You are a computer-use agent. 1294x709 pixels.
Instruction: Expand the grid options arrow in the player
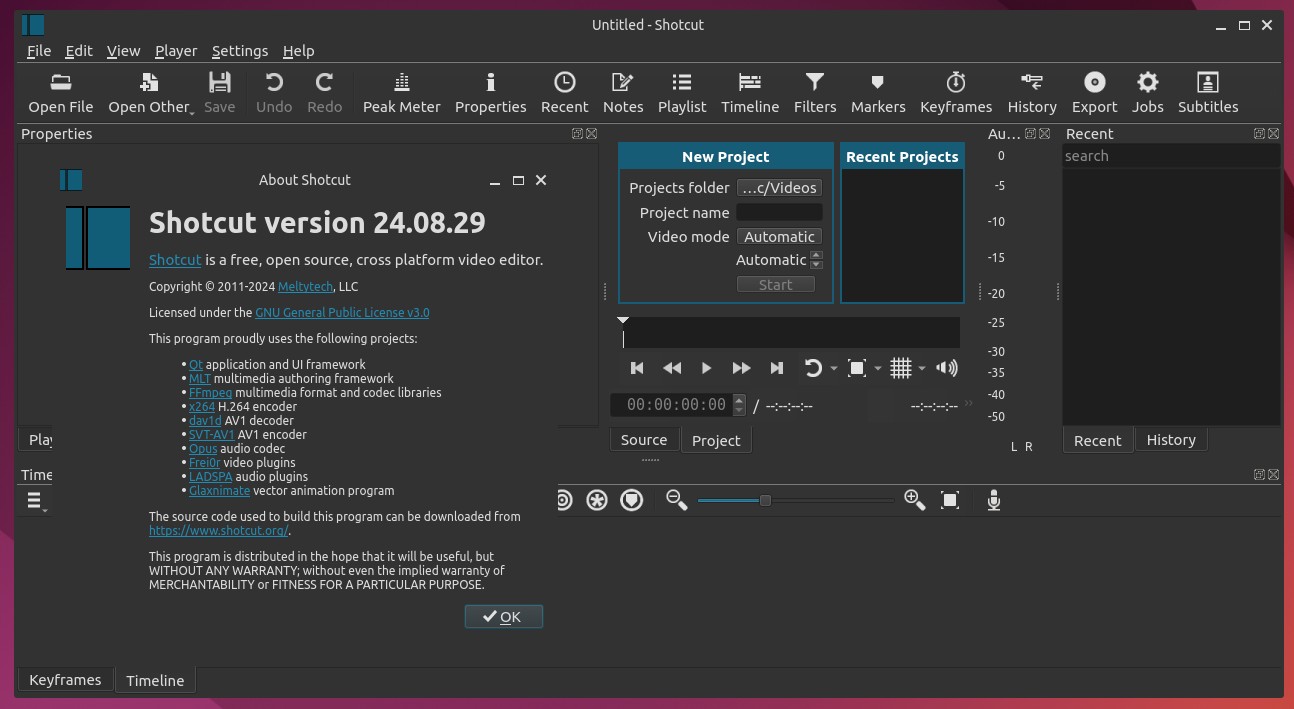(922, 368)
